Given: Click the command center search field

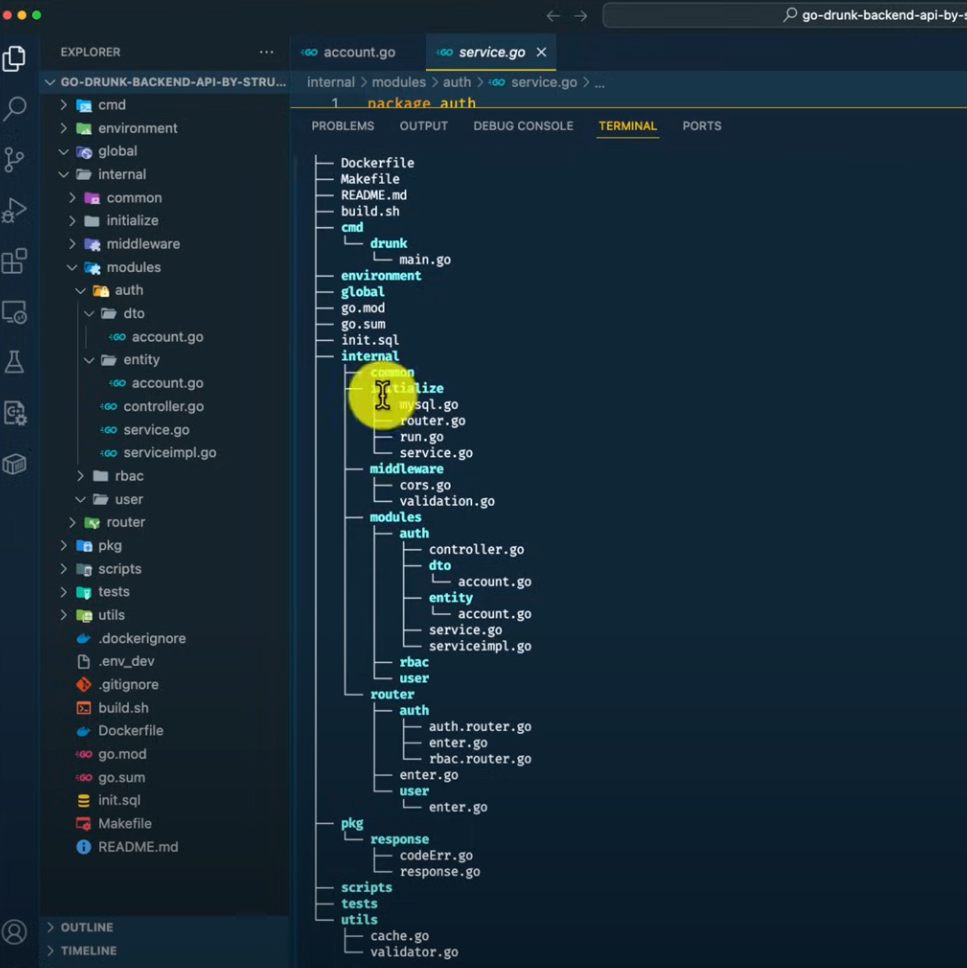Looking at the screenshot, I should point(784,15).
